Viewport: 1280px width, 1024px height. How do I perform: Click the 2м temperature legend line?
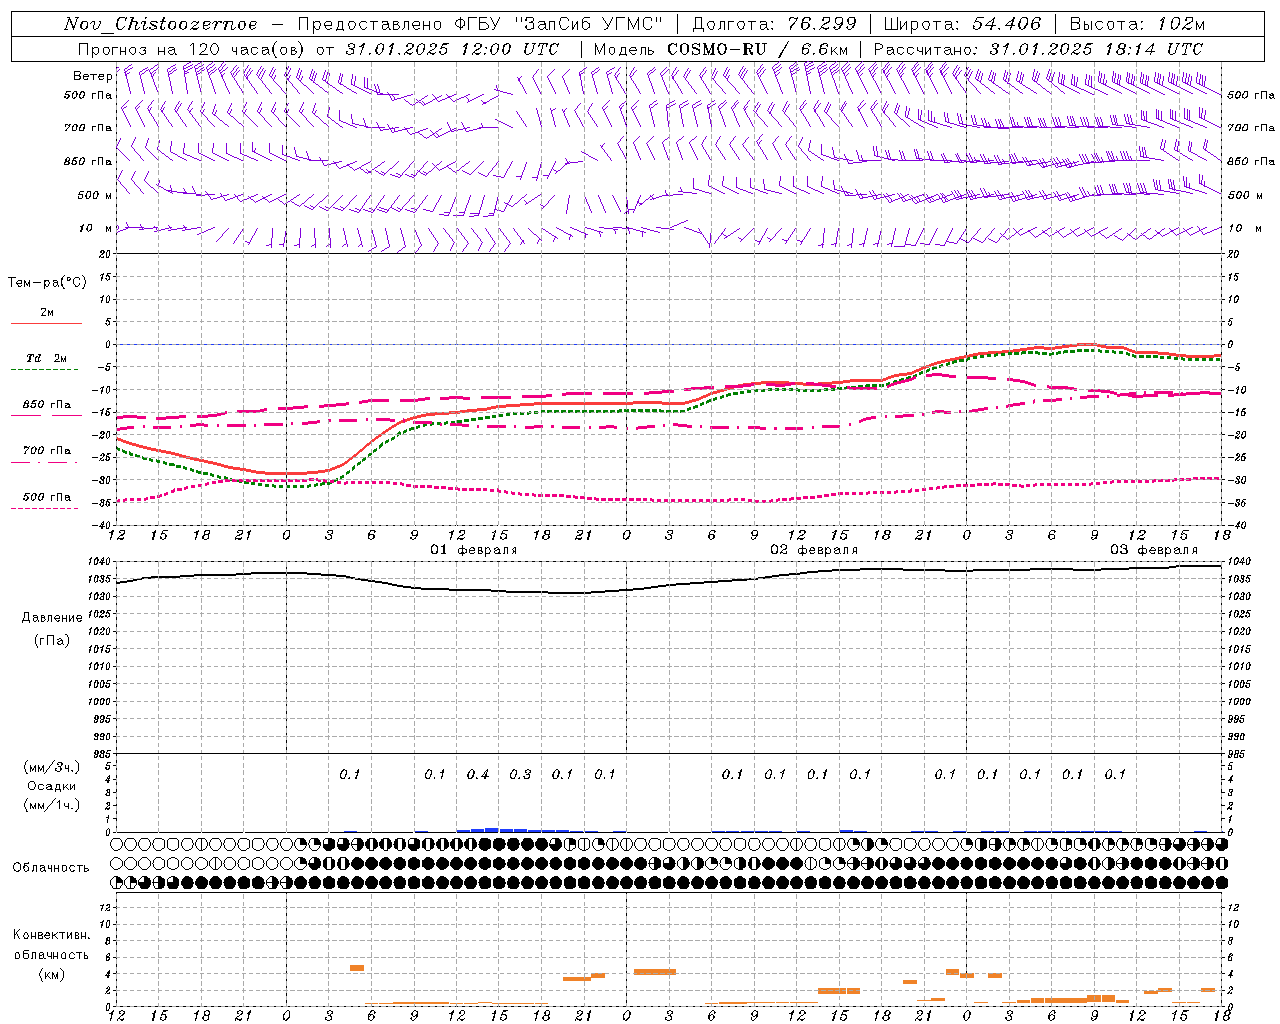[x=46, y=317]
